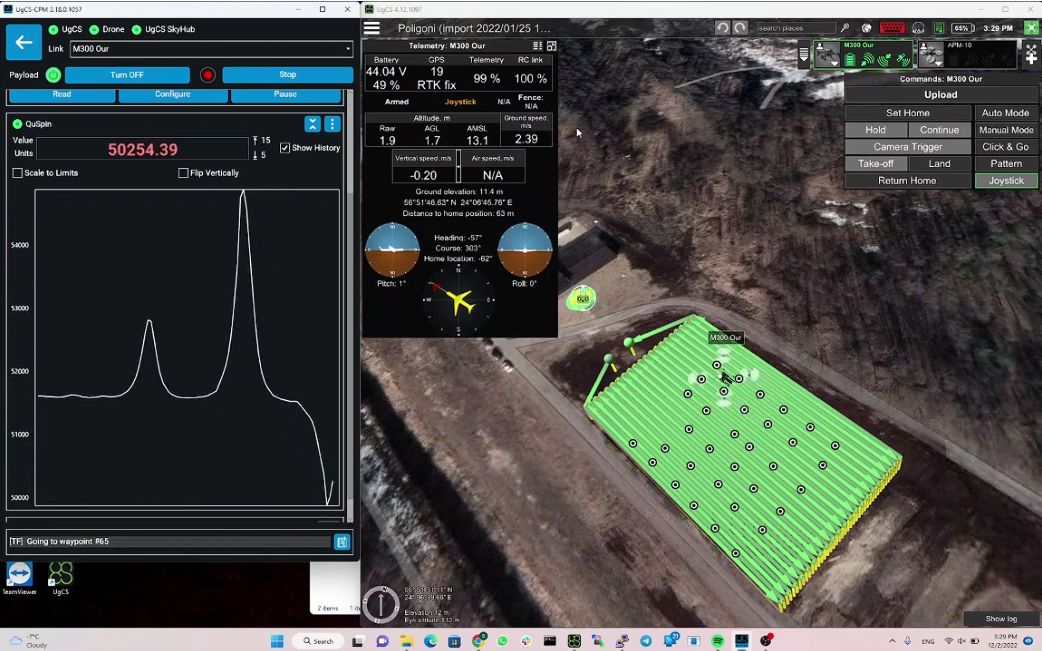Collapse the QuSpin panel with the arrows icon
The height and width of the screenshot is (651, 1042).
(313, 124)
